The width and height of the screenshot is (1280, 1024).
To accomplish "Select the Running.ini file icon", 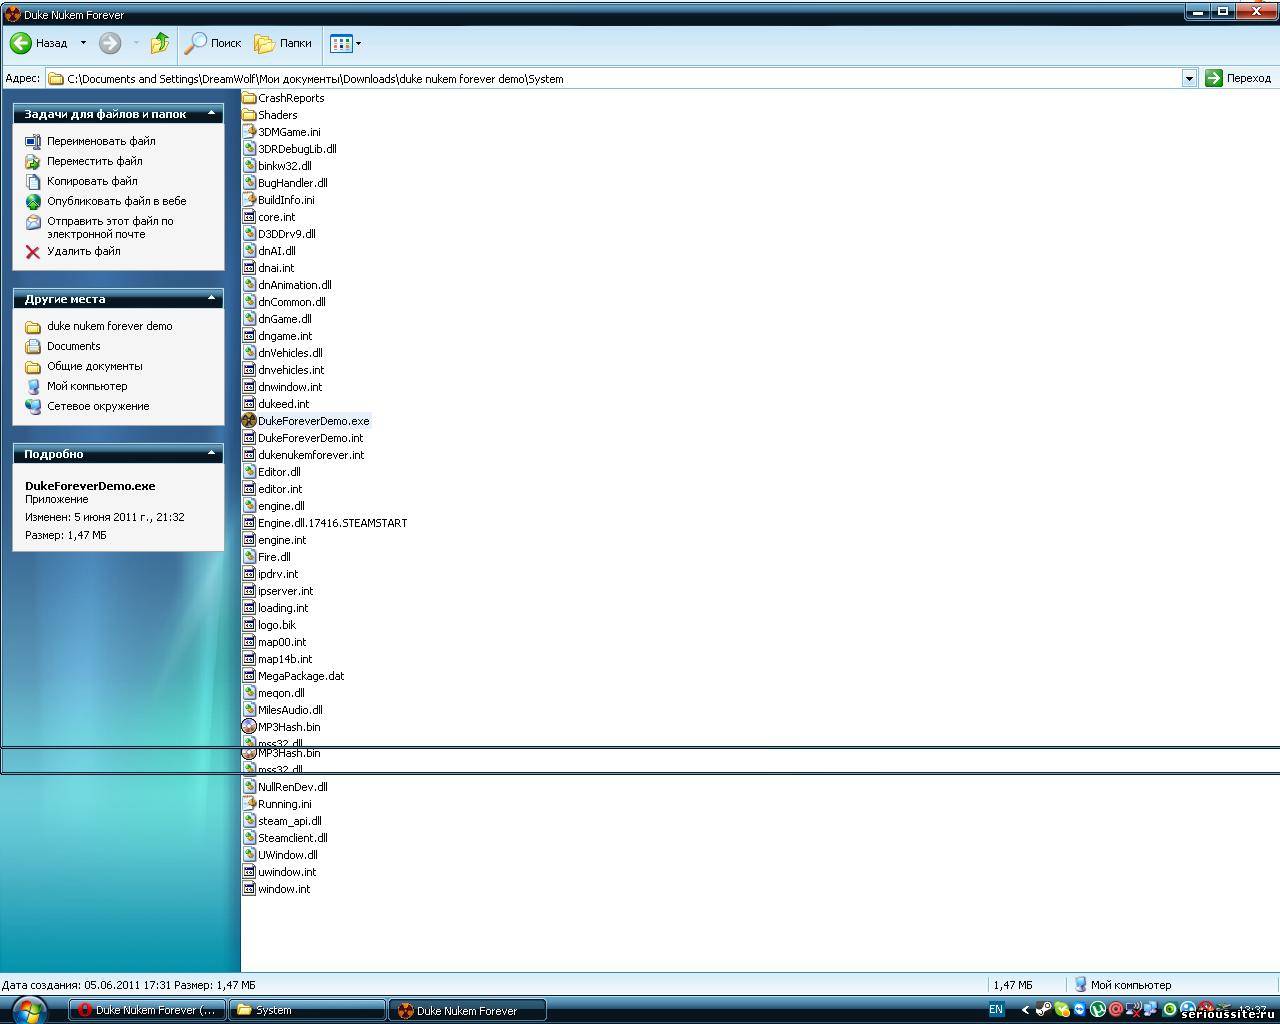I will click(249, 804).
